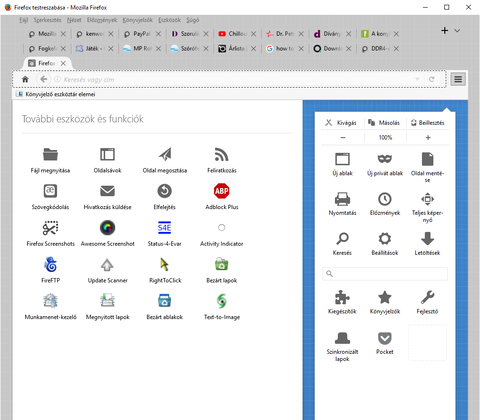Click the Szövegkódolás icon

[50, 191]
